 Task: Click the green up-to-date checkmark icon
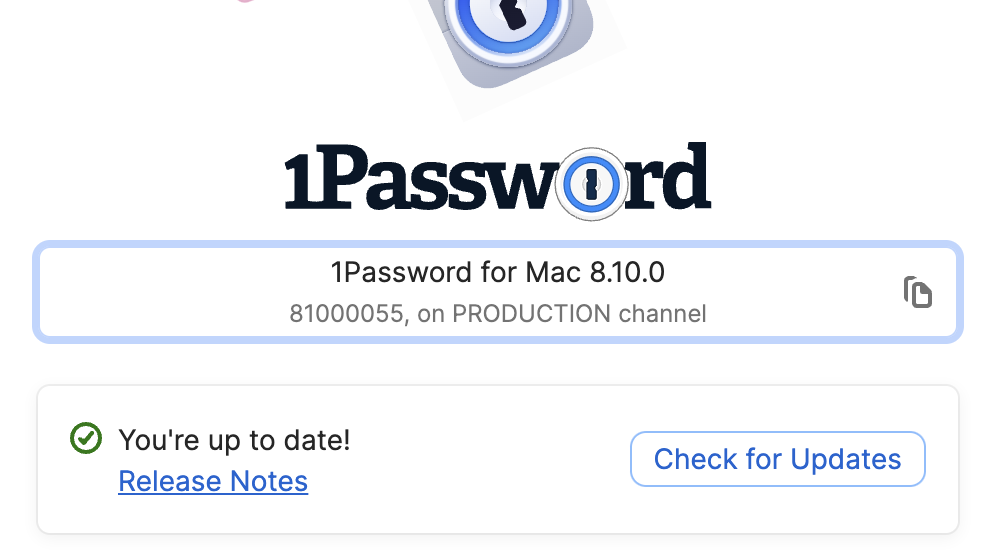[87, 438]
